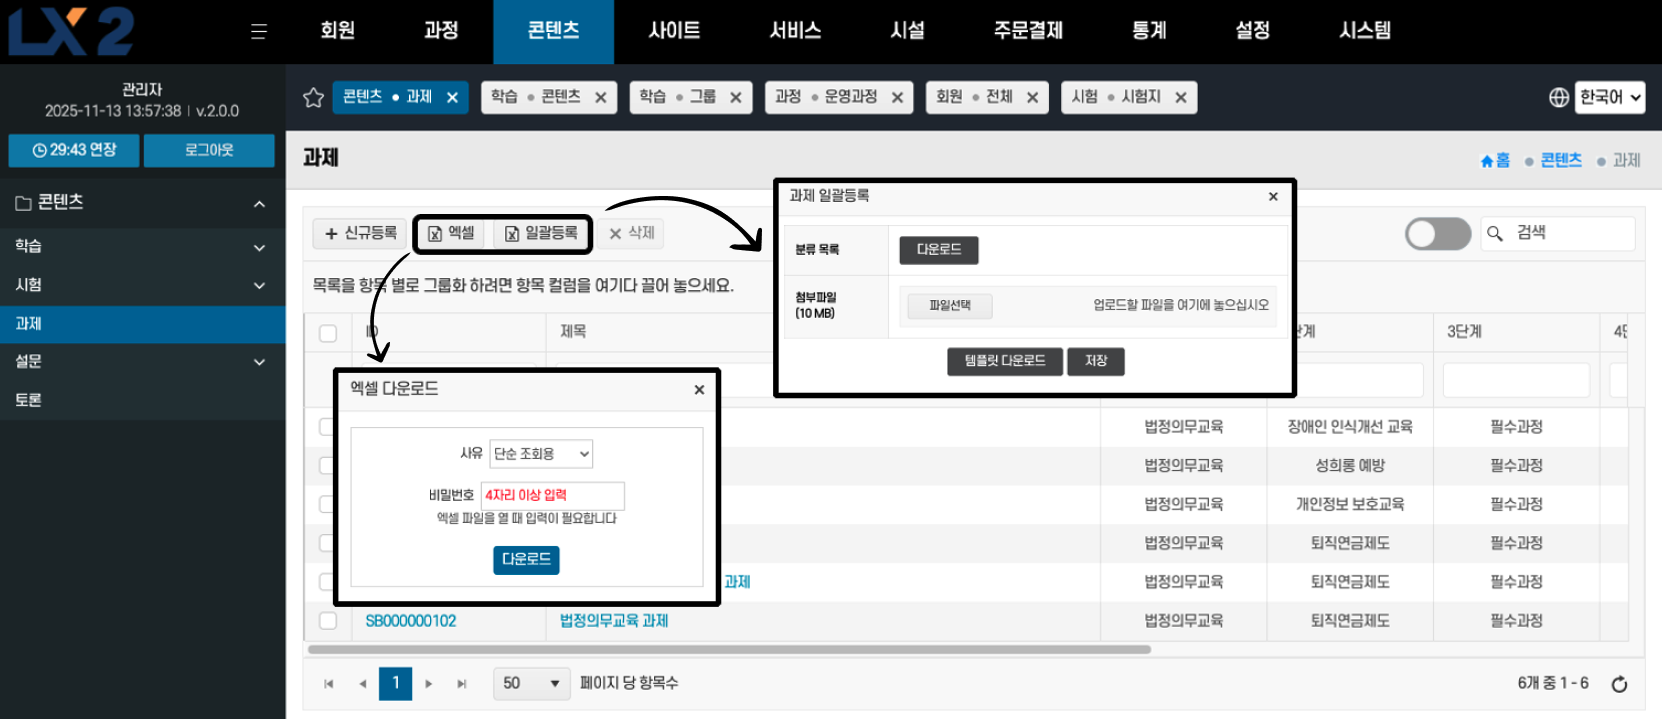Image resolution: width=1662 pixels, height=719 pixels.
Task: Close the 학습 그룹 tab
Action: pos(735,97)
